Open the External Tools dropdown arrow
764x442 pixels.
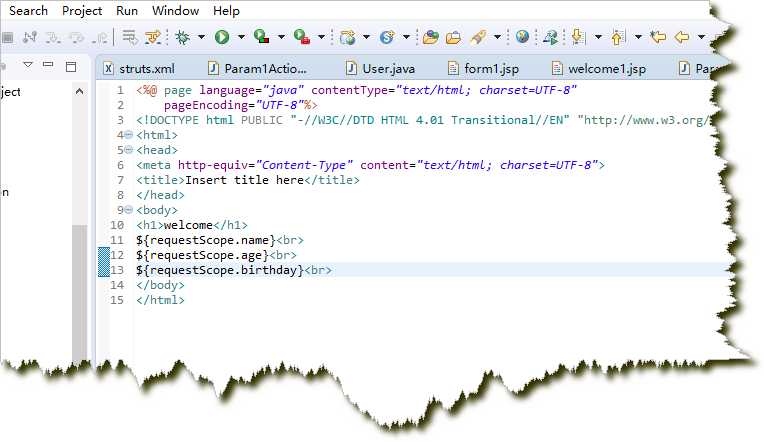pos(322,37)
